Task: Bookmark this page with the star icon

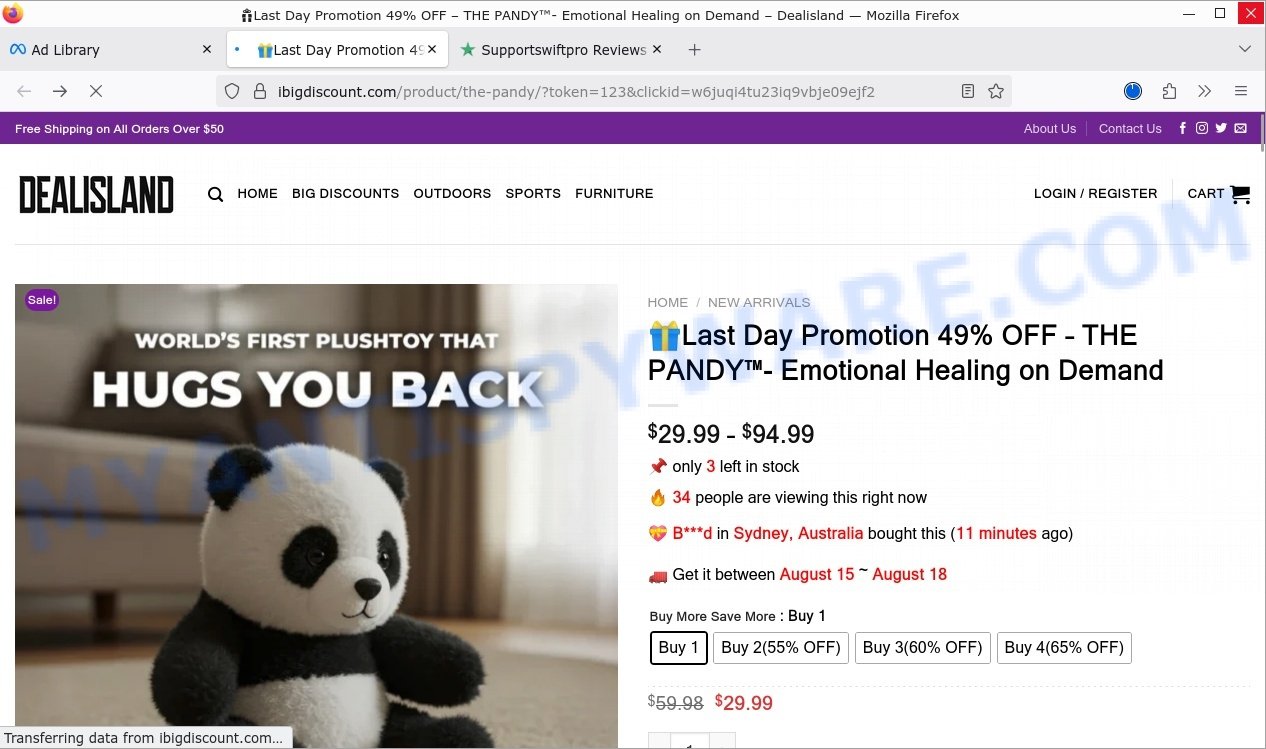Action: coord(996,91)
